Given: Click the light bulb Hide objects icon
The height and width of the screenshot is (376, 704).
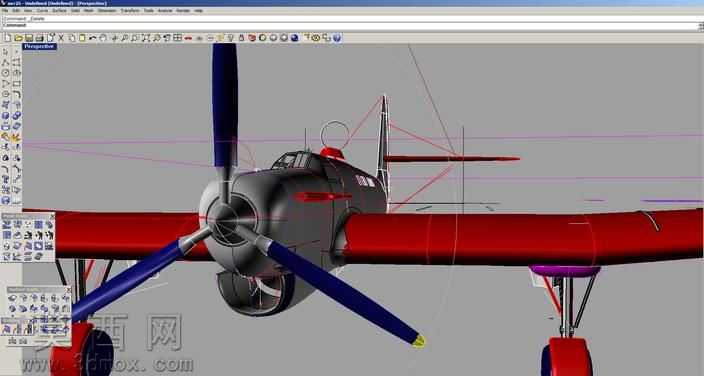Looking at the screenshot, I should pyautogui.click(x=230, y=38).
